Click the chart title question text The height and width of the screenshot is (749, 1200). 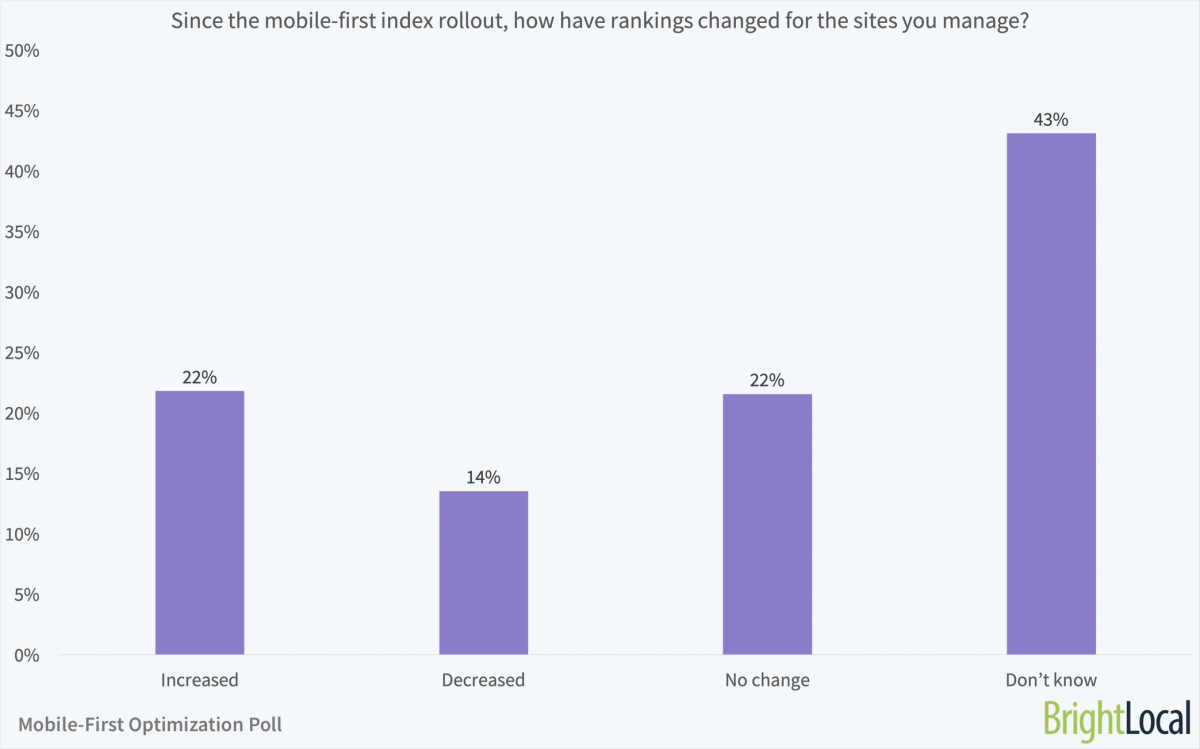(600, 21)
